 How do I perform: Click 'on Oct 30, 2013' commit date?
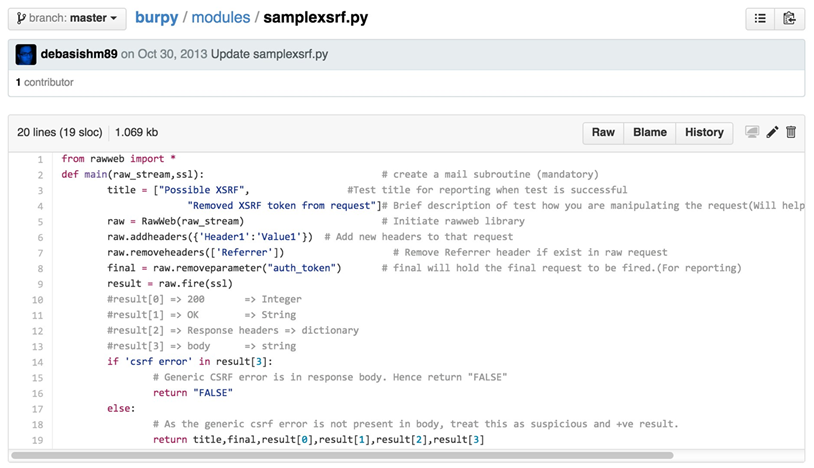coord(164,54)
